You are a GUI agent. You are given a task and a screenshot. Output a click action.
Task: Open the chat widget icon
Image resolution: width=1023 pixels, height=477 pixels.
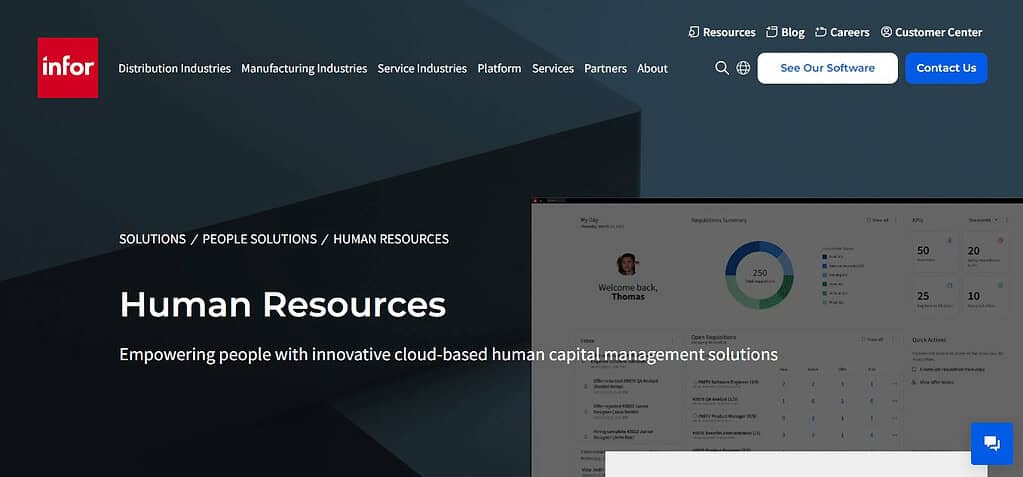992,444
